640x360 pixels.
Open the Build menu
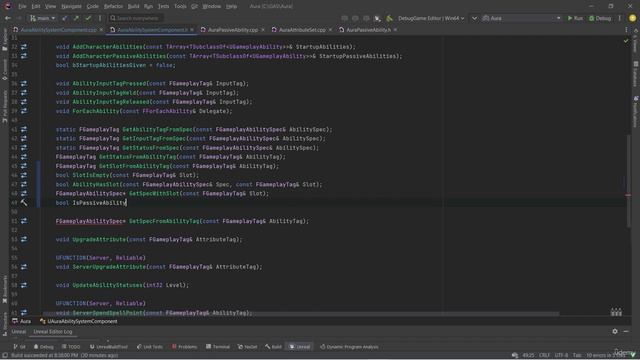pyautogui.click(x=133, y=7)
